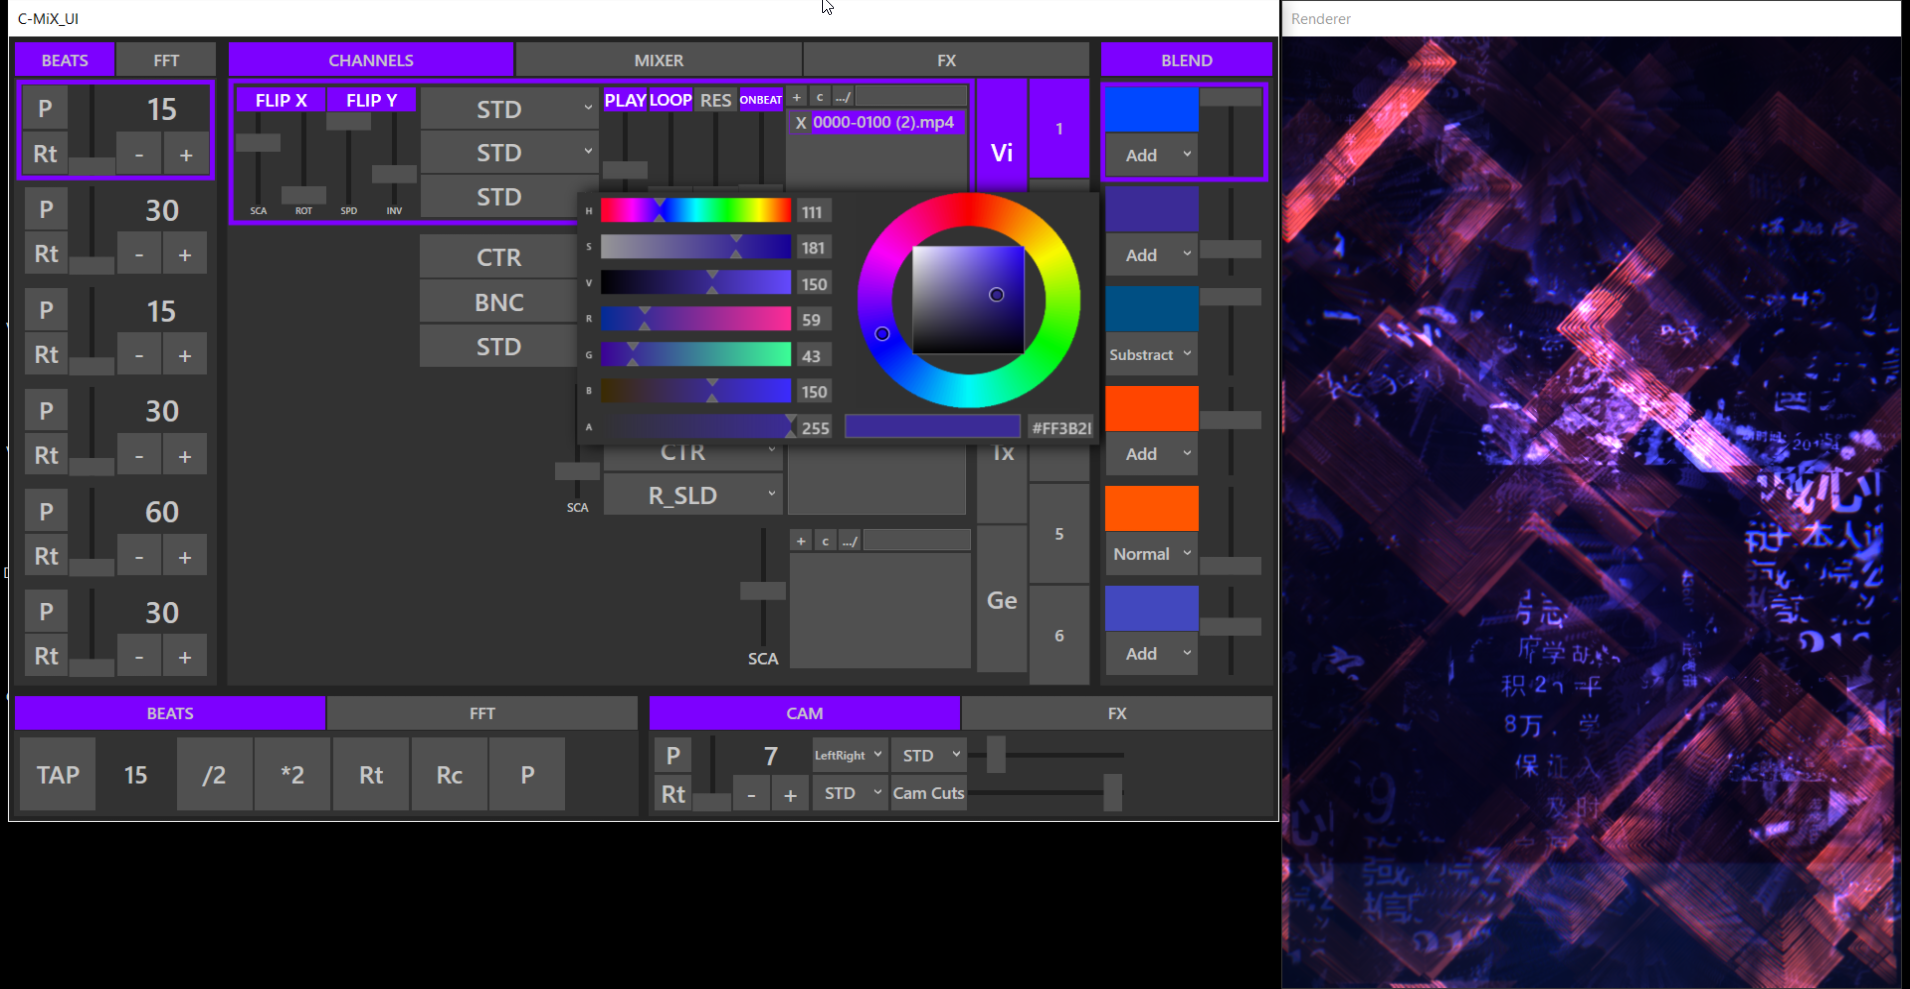Screen dimensions: 1910x989
Task: Click the X icon beside 0000-0100 (2).mp4
Action: pyautogui.click(x=801, y=123)
